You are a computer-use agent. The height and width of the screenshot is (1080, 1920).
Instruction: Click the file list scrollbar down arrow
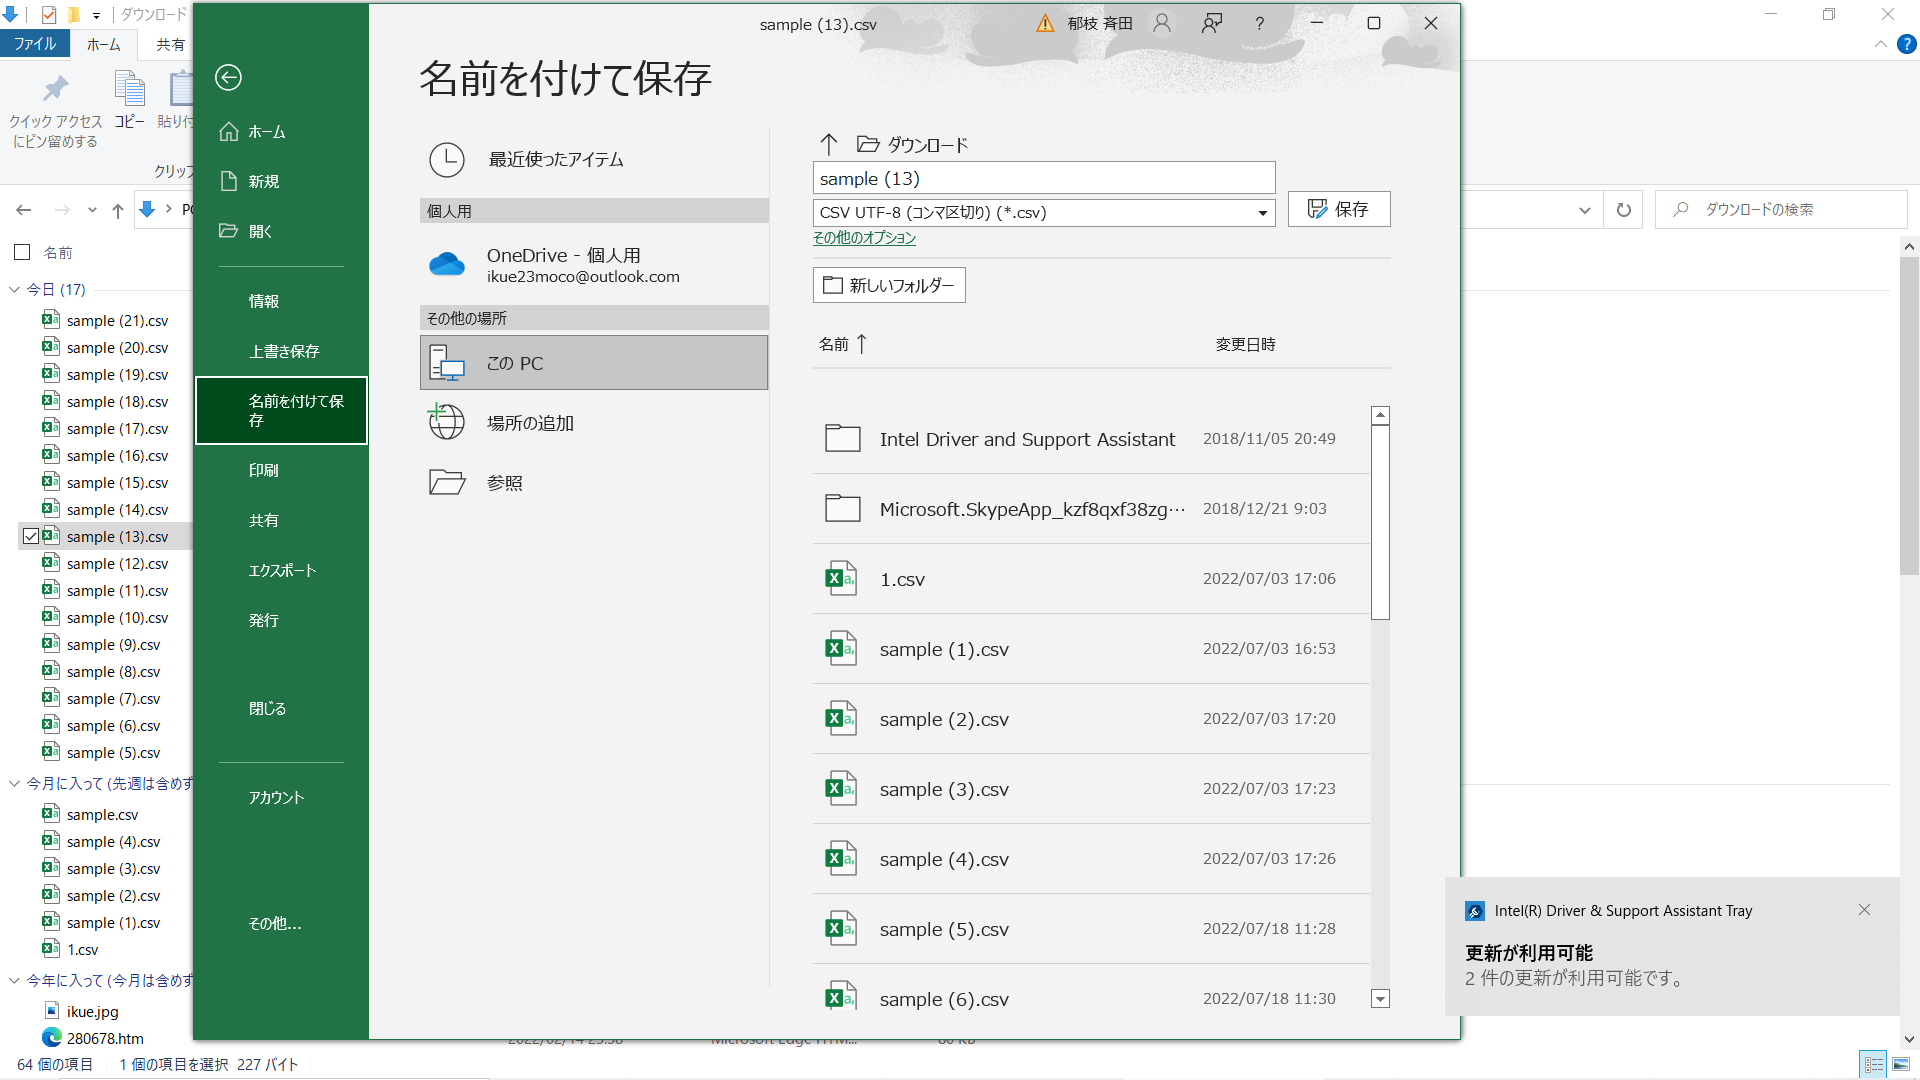1380,998
